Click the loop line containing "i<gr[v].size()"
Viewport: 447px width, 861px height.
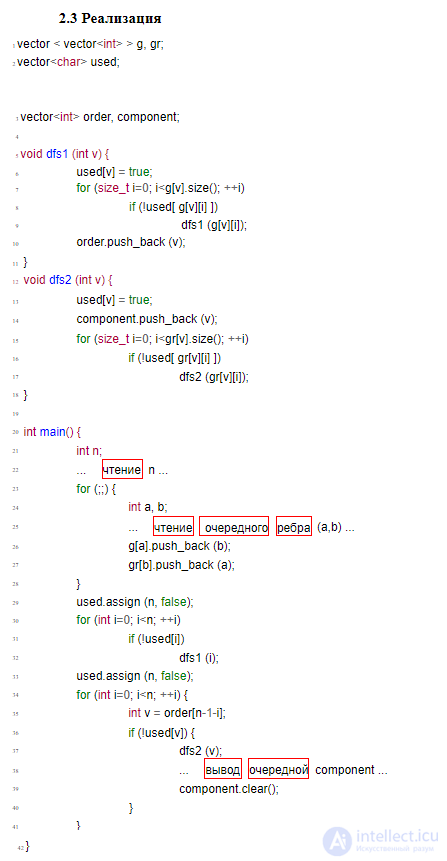coord(163,339)
